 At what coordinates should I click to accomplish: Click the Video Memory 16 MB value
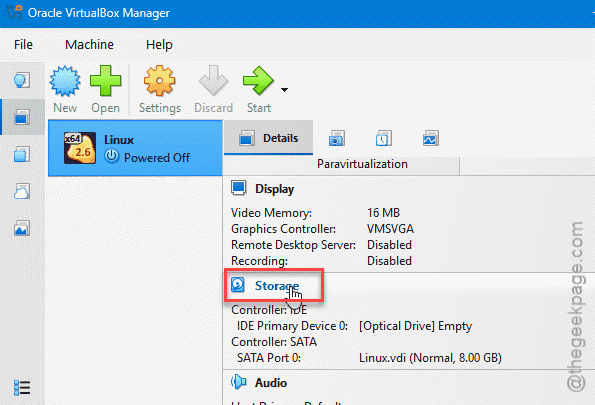click(383, 213)
